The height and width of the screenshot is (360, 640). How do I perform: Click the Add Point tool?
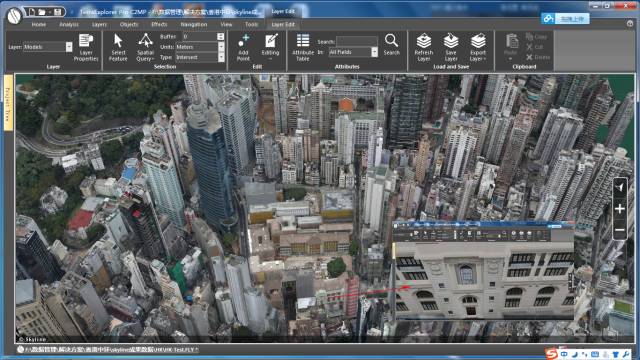(243, 48)
